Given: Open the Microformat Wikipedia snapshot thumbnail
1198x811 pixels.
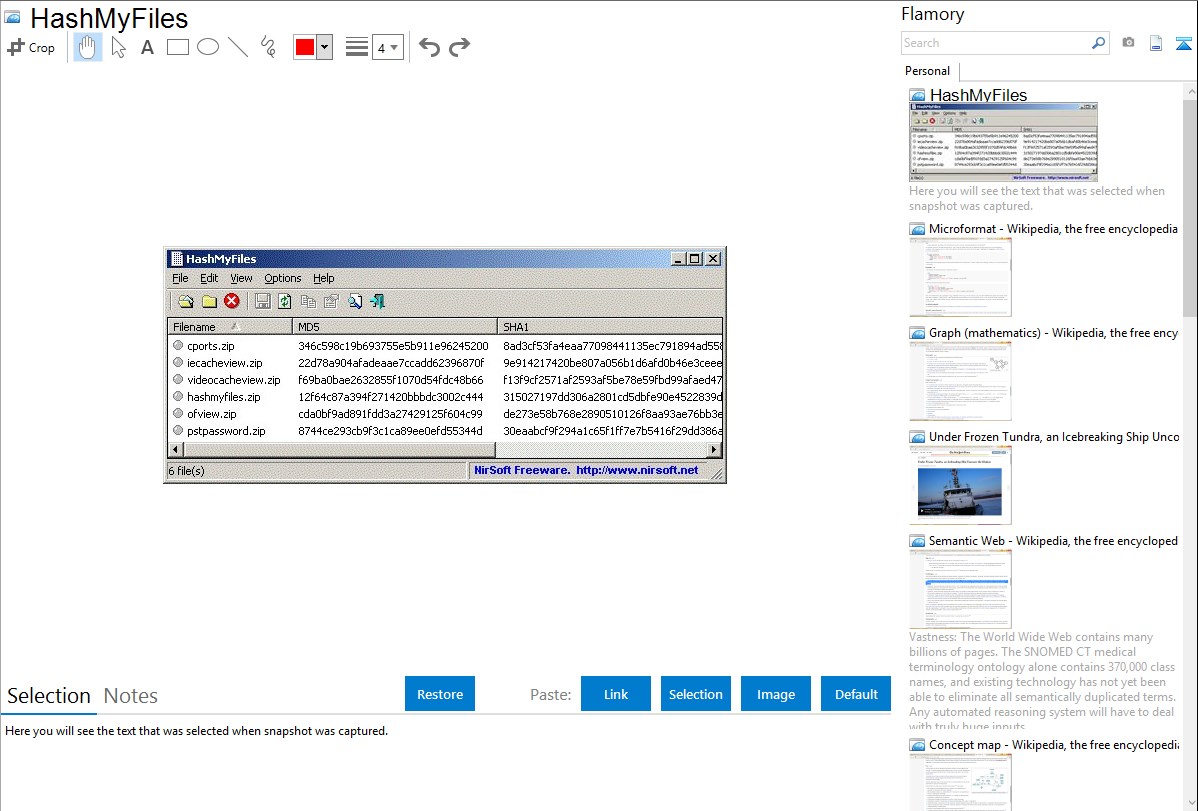Looking at the screenshot, I should (960, 277).
